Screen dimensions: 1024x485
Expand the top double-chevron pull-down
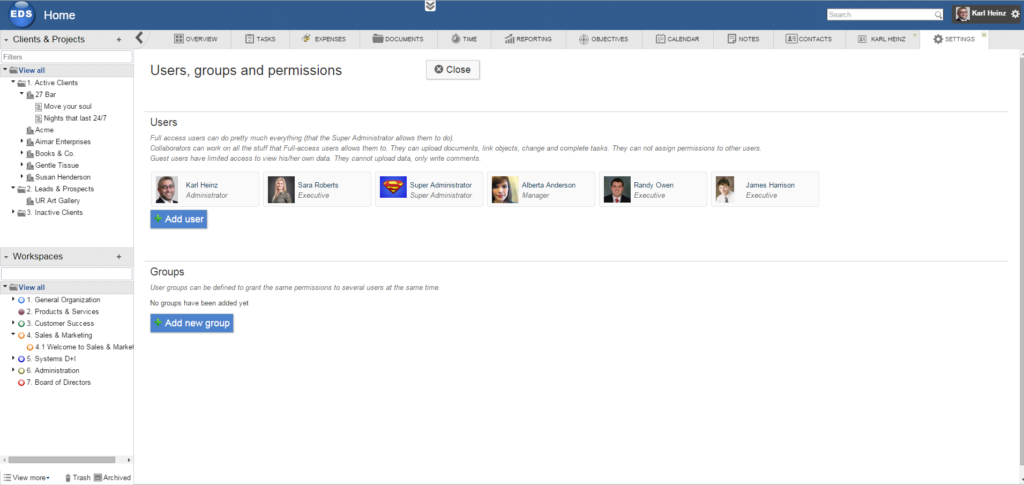[x=430, y=6]
